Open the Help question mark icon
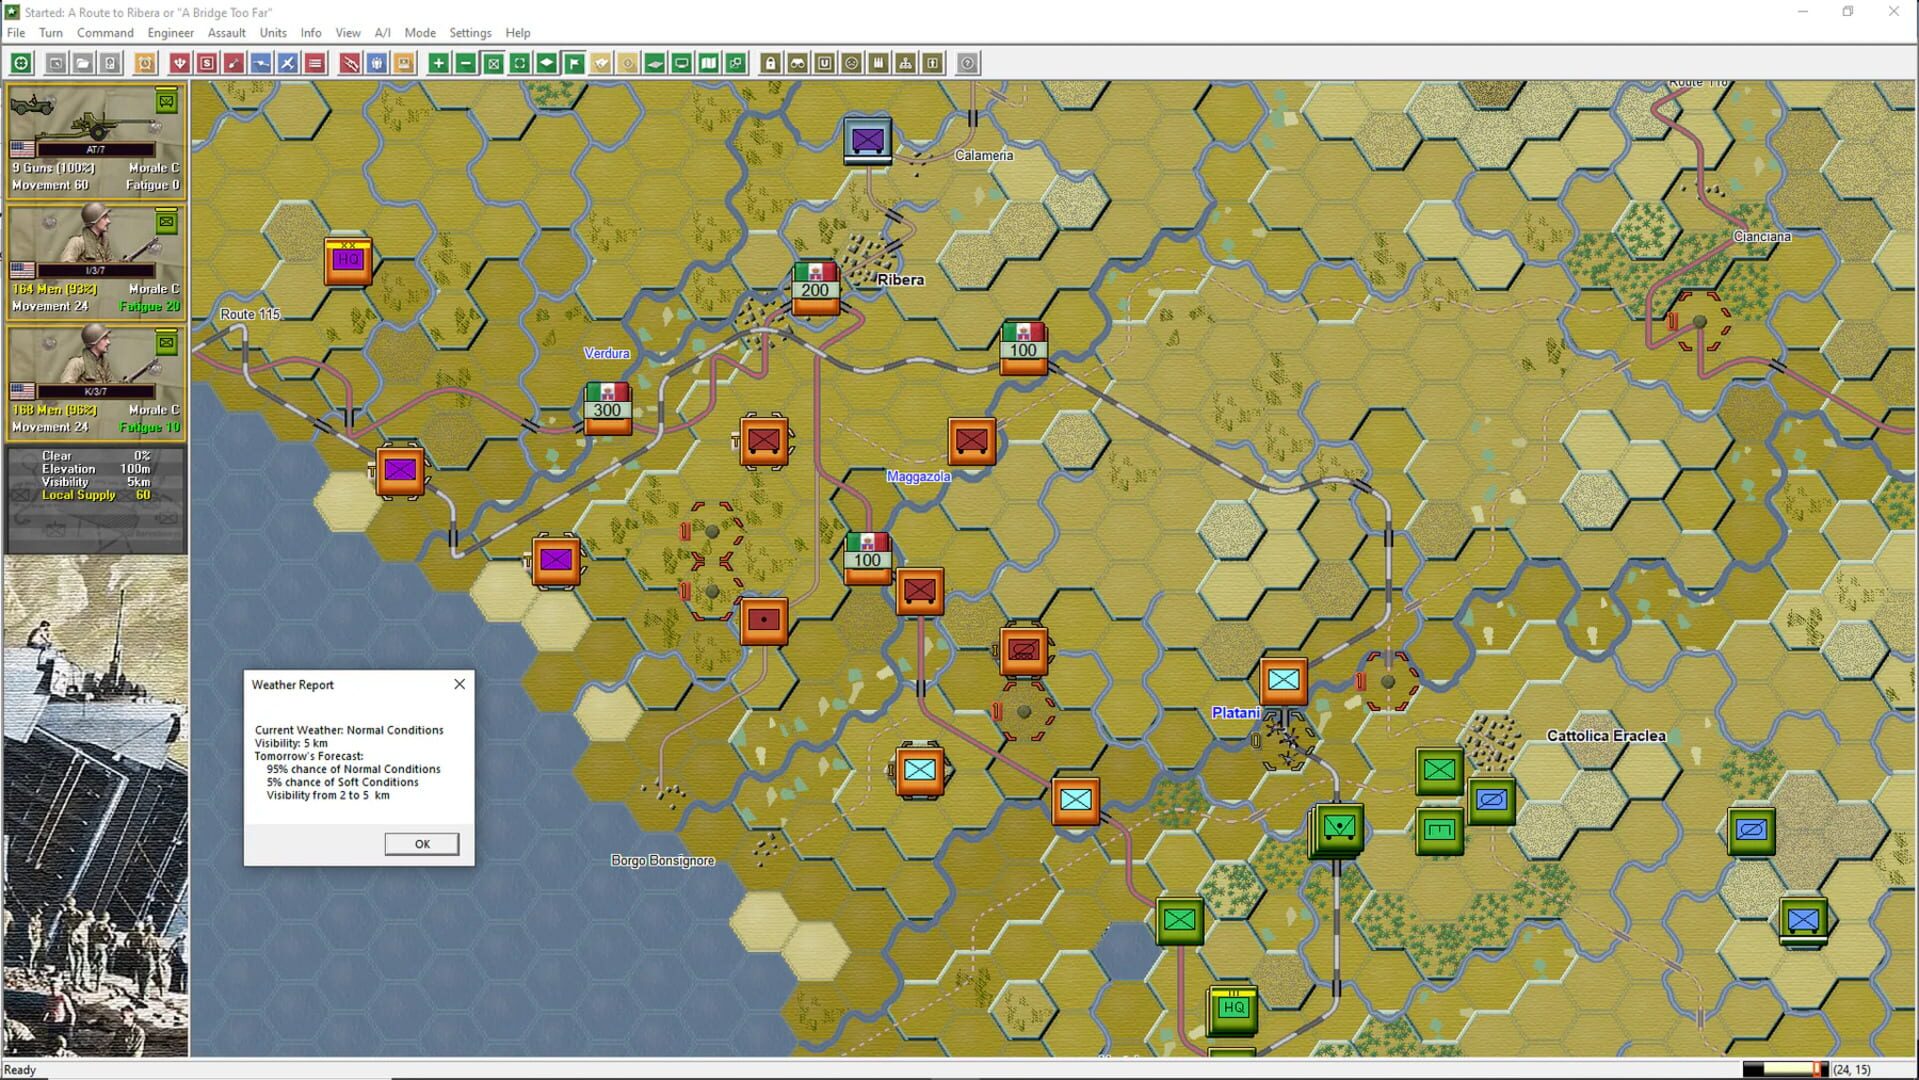 click(968, 63)
